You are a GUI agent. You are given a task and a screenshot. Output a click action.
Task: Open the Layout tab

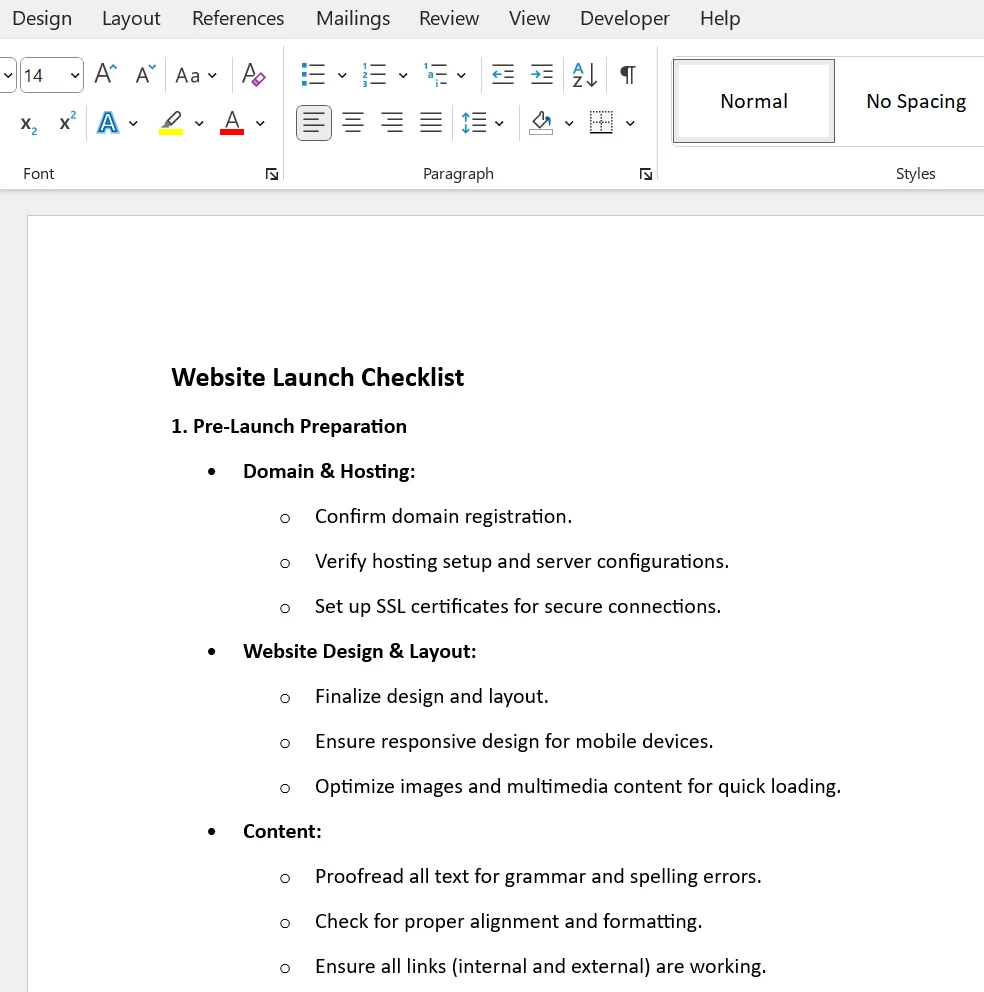tap(131, 18)
